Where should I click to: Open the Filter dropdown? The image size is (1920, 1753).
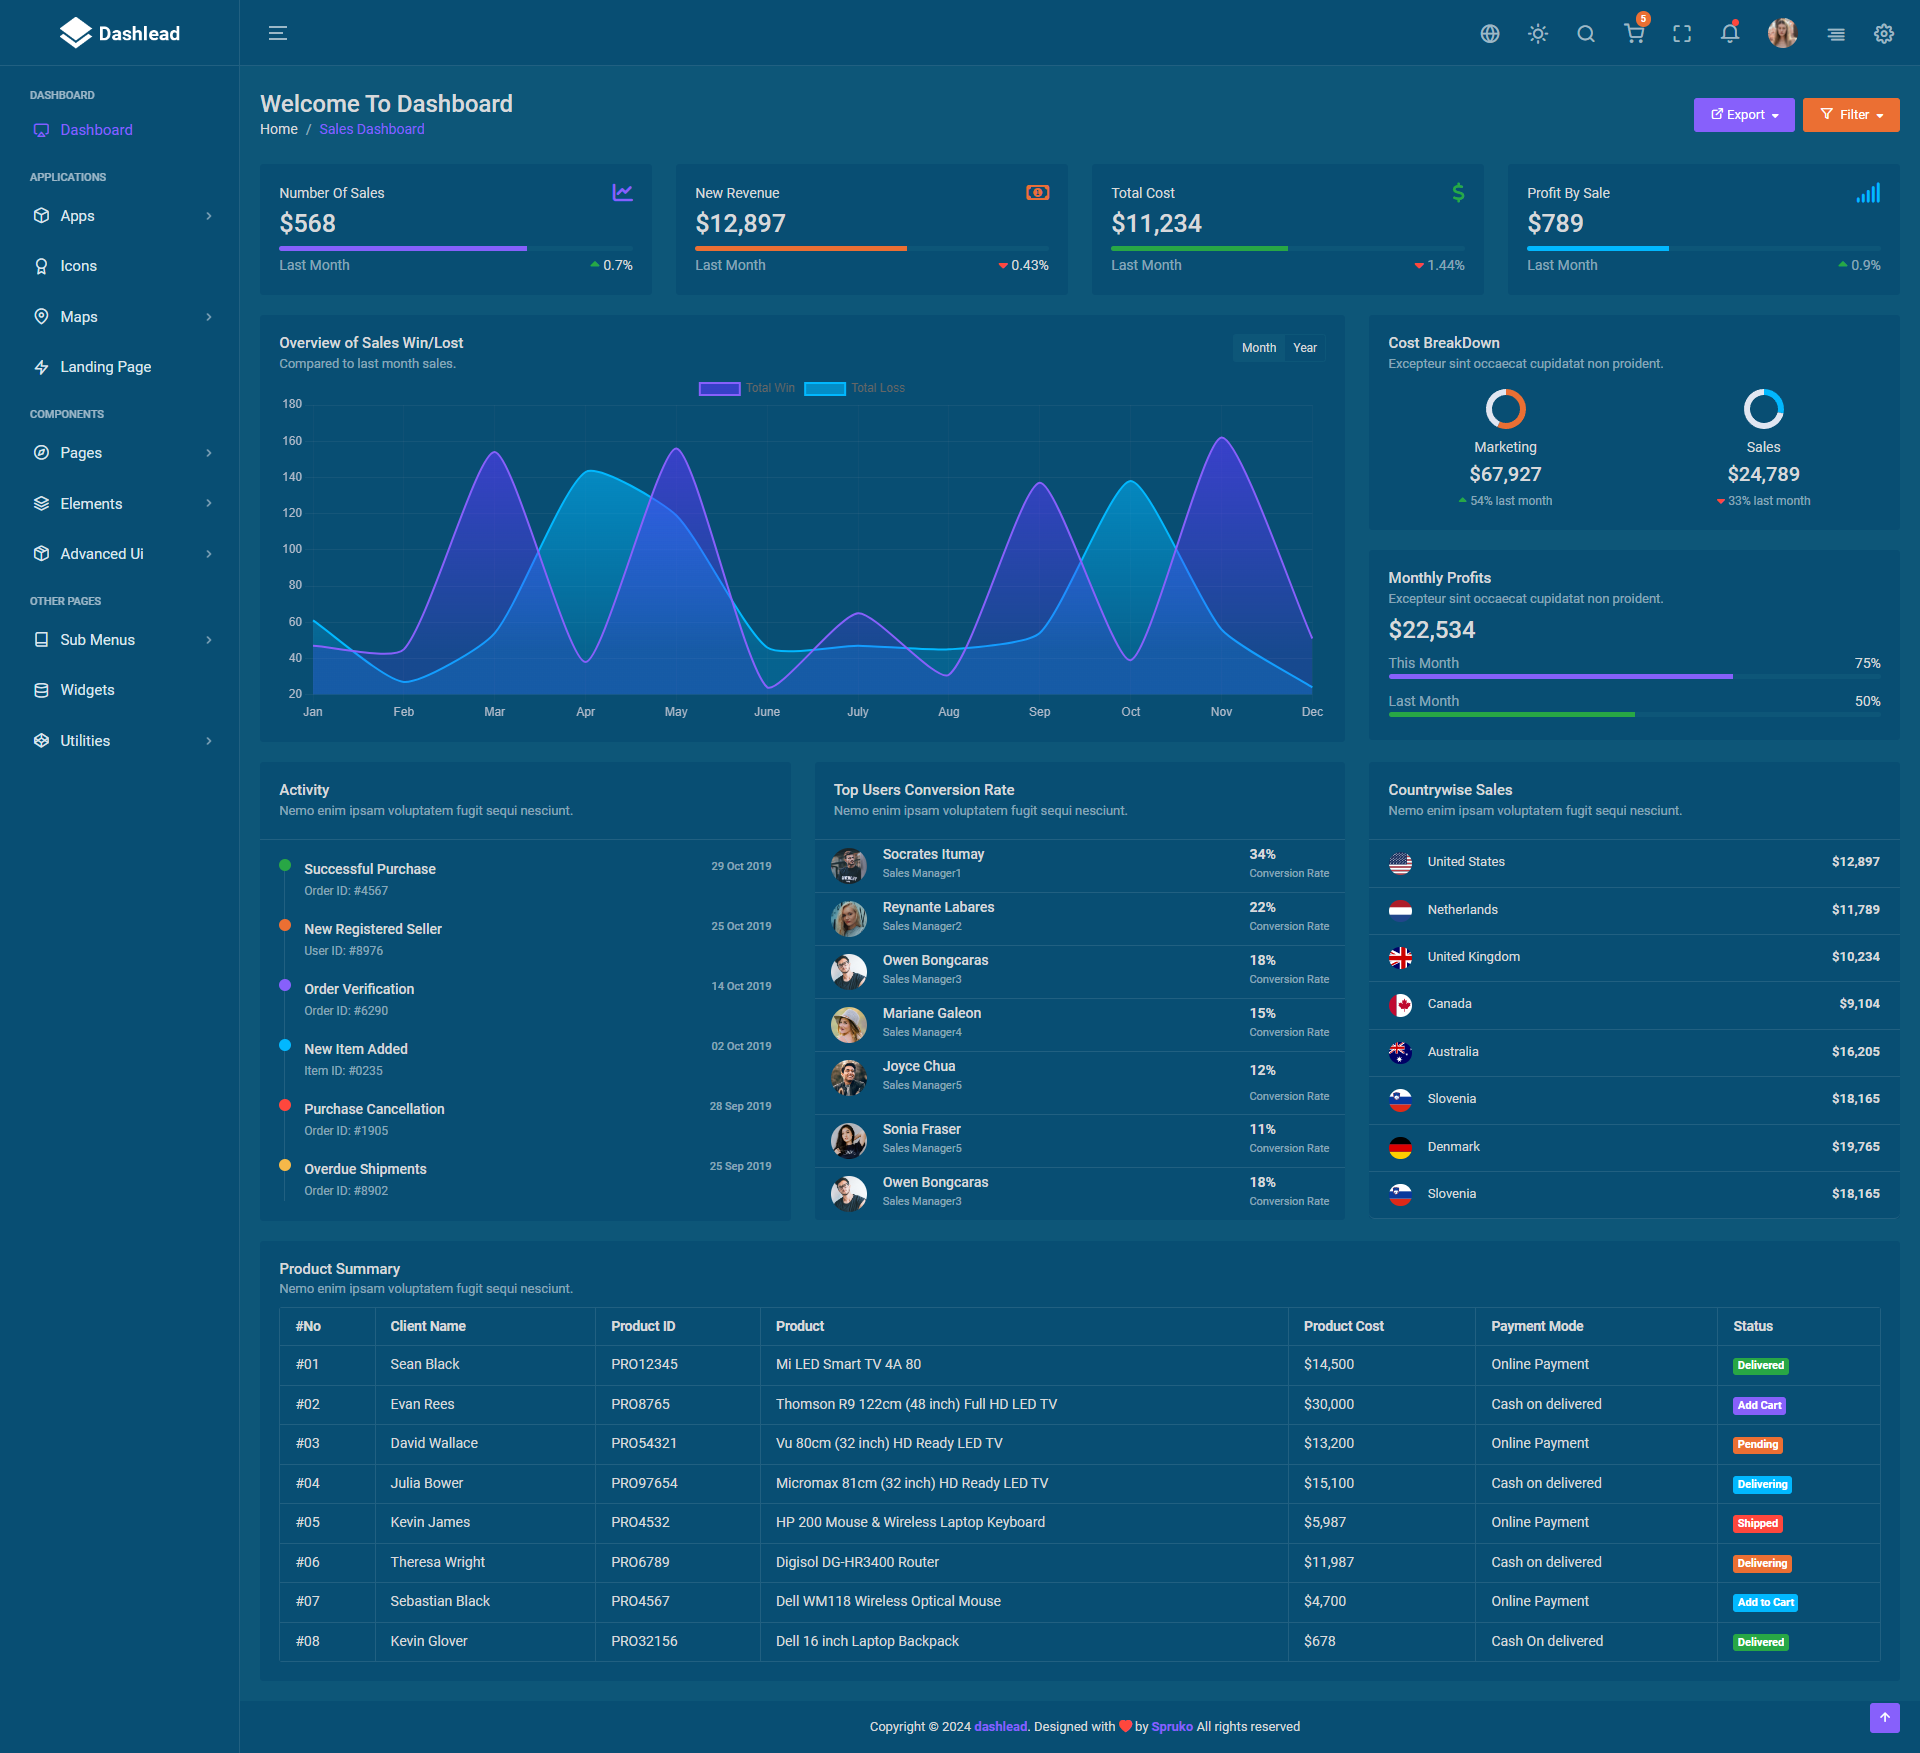coord(1850,115)
